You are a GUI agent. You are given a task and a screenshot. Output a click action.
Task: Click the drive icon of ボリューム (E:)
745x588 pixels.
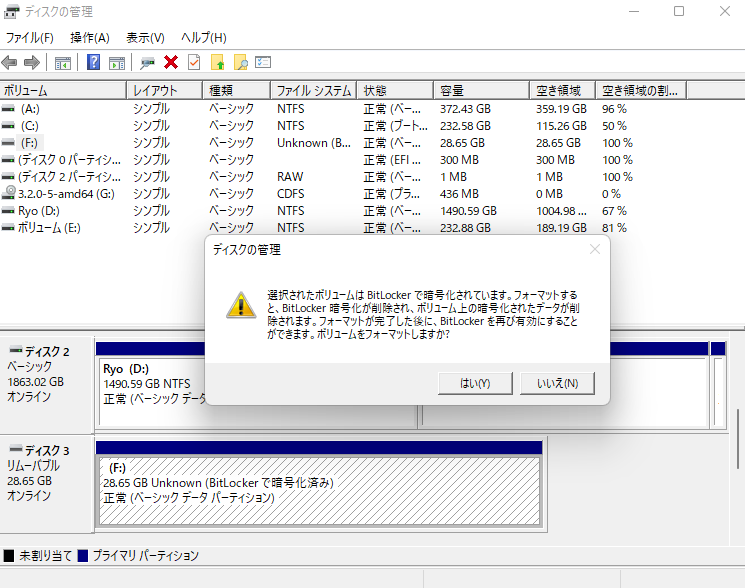coord(8,228)
